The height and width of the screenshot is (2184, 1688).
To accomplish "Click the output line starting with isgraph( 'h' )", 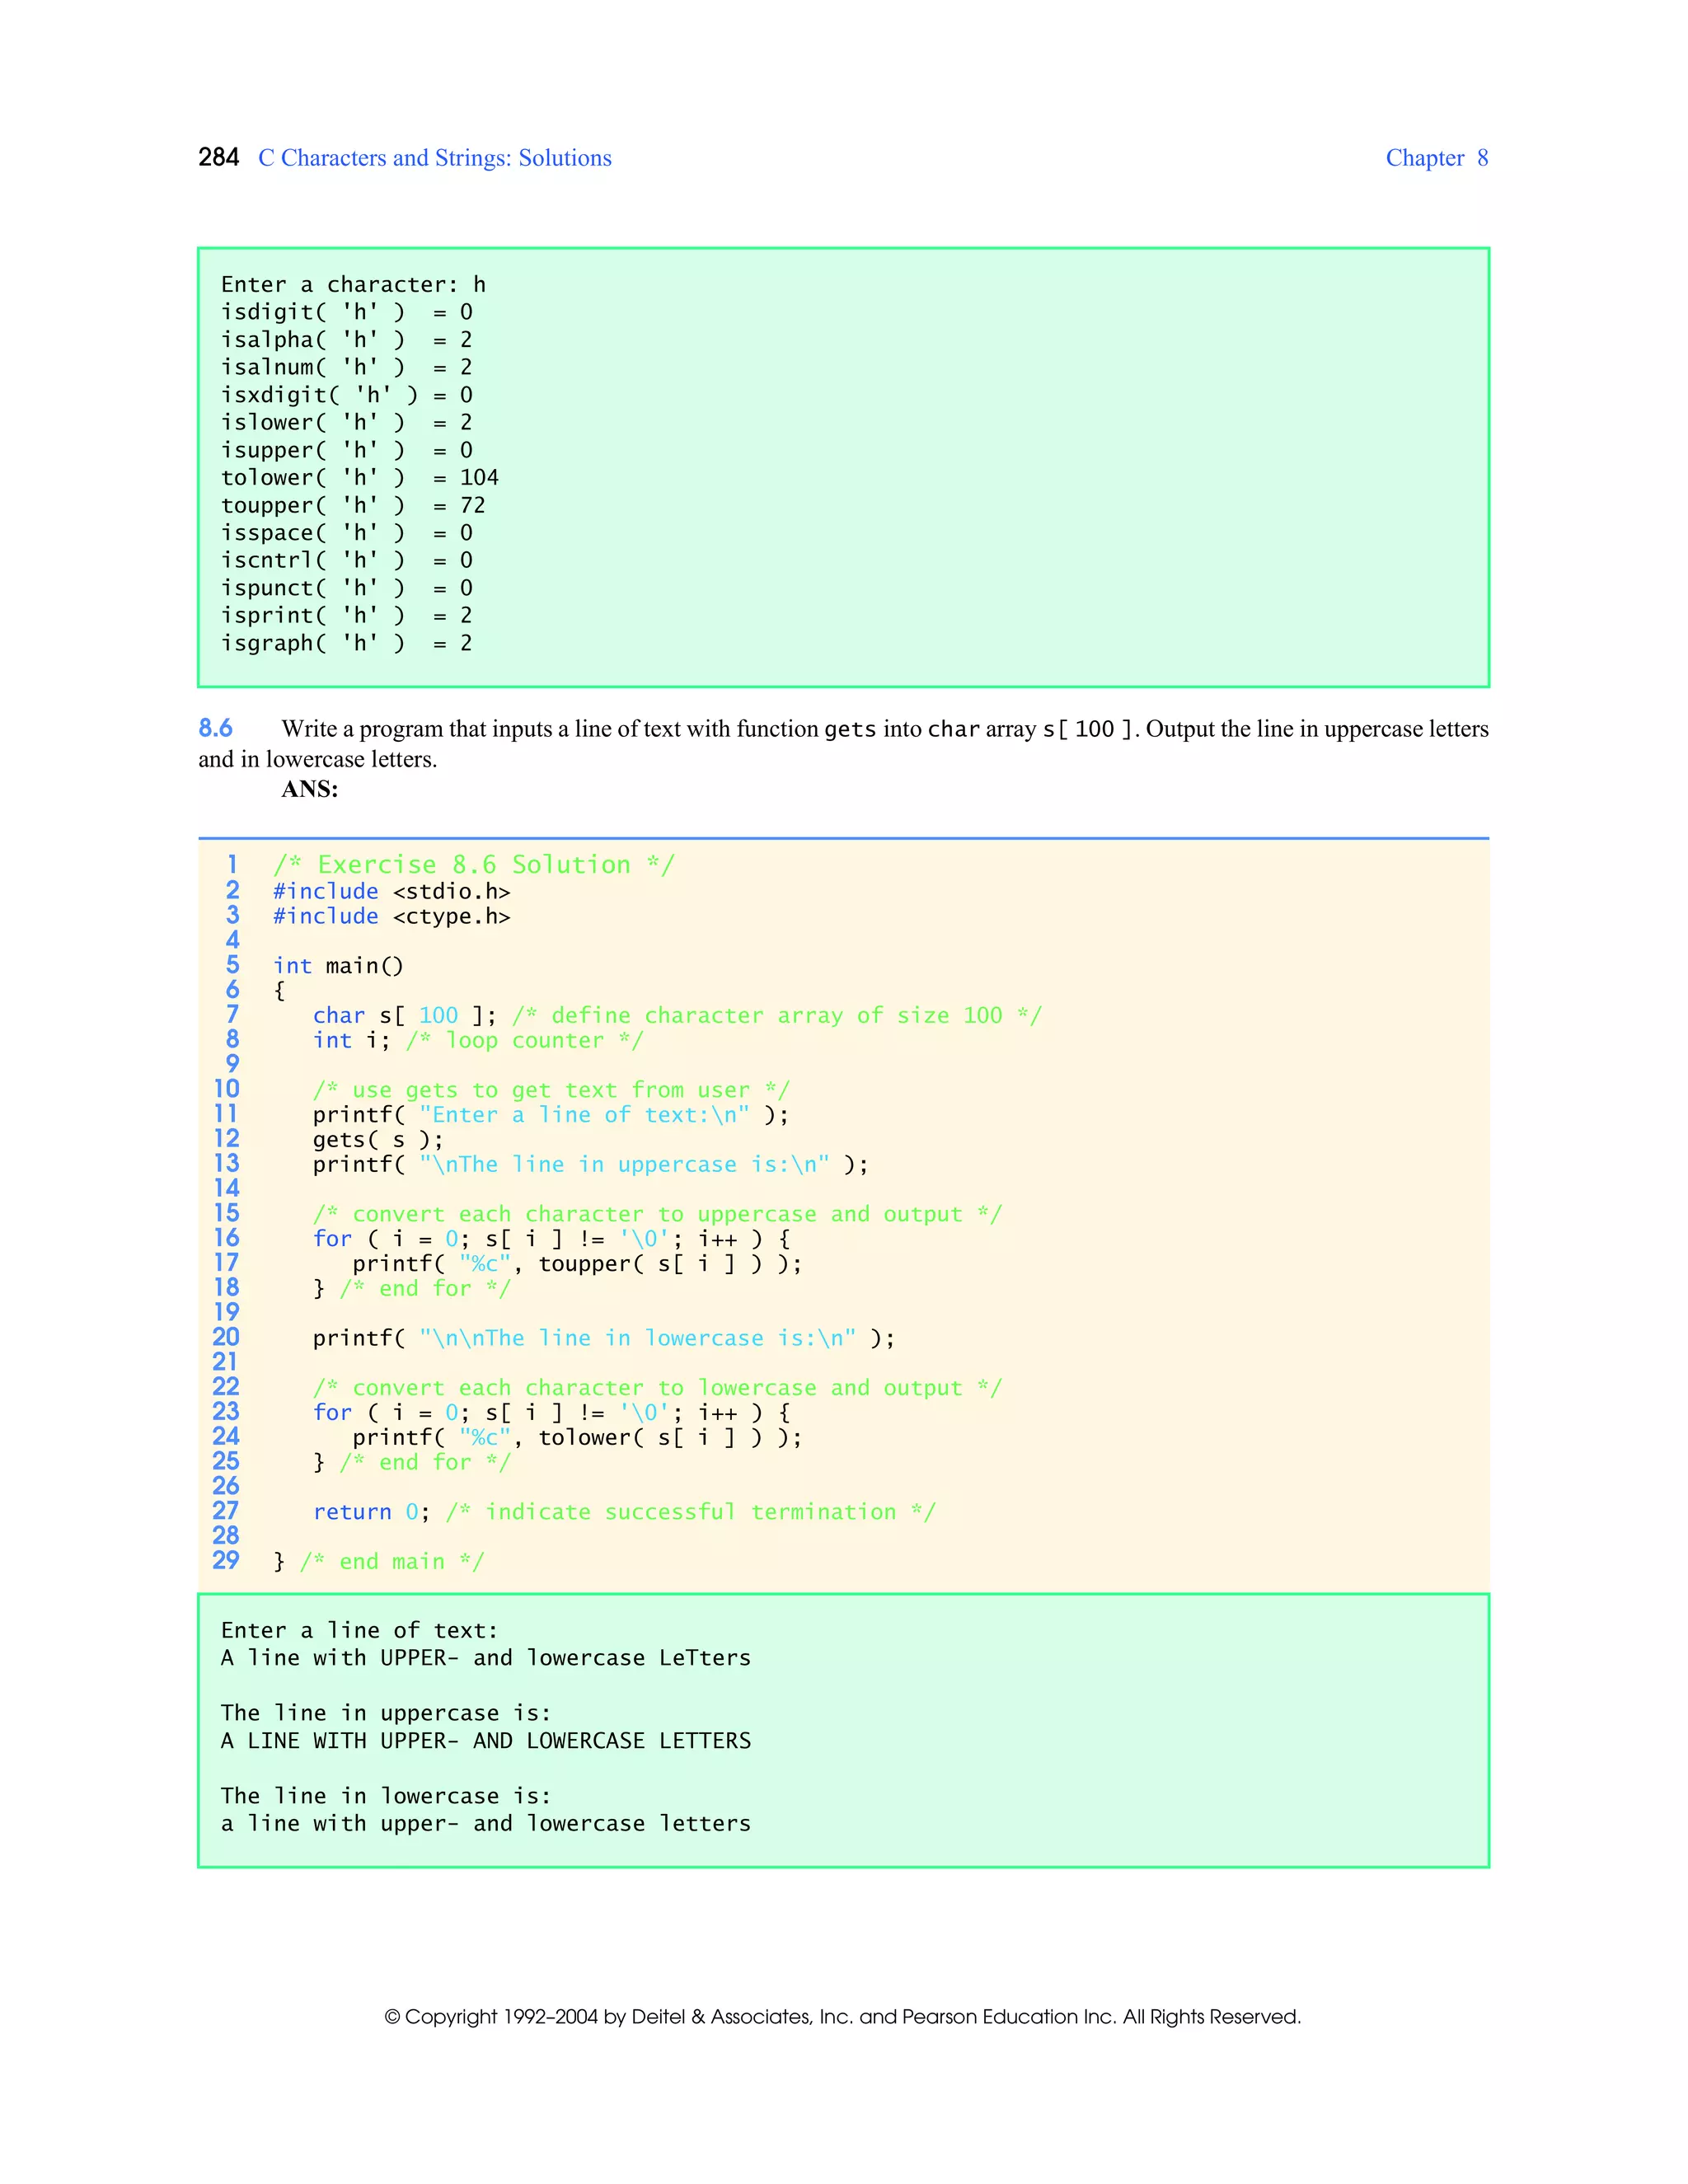I will [346, 644].
